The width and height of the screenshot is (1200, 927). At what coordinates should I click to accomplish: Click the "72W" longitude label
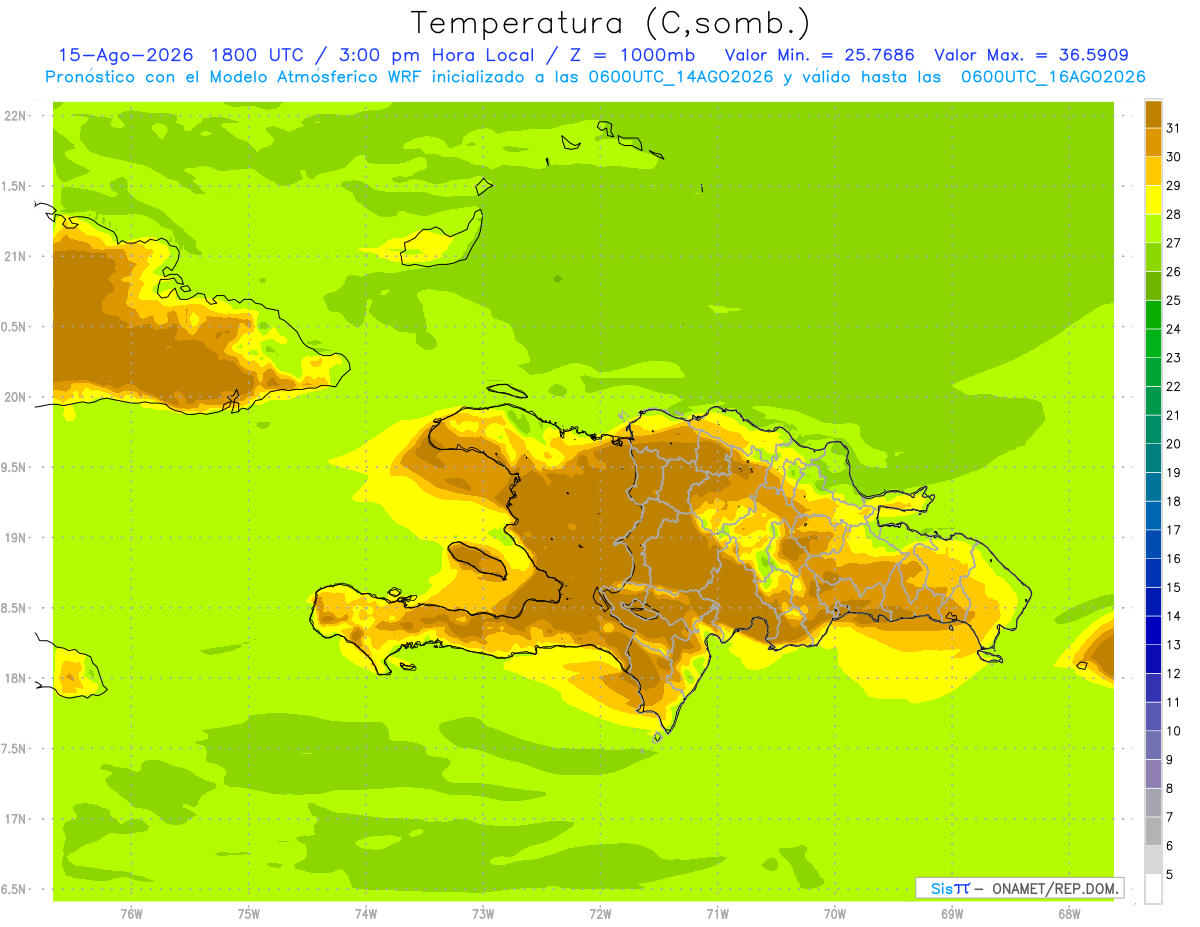point(600,913)
